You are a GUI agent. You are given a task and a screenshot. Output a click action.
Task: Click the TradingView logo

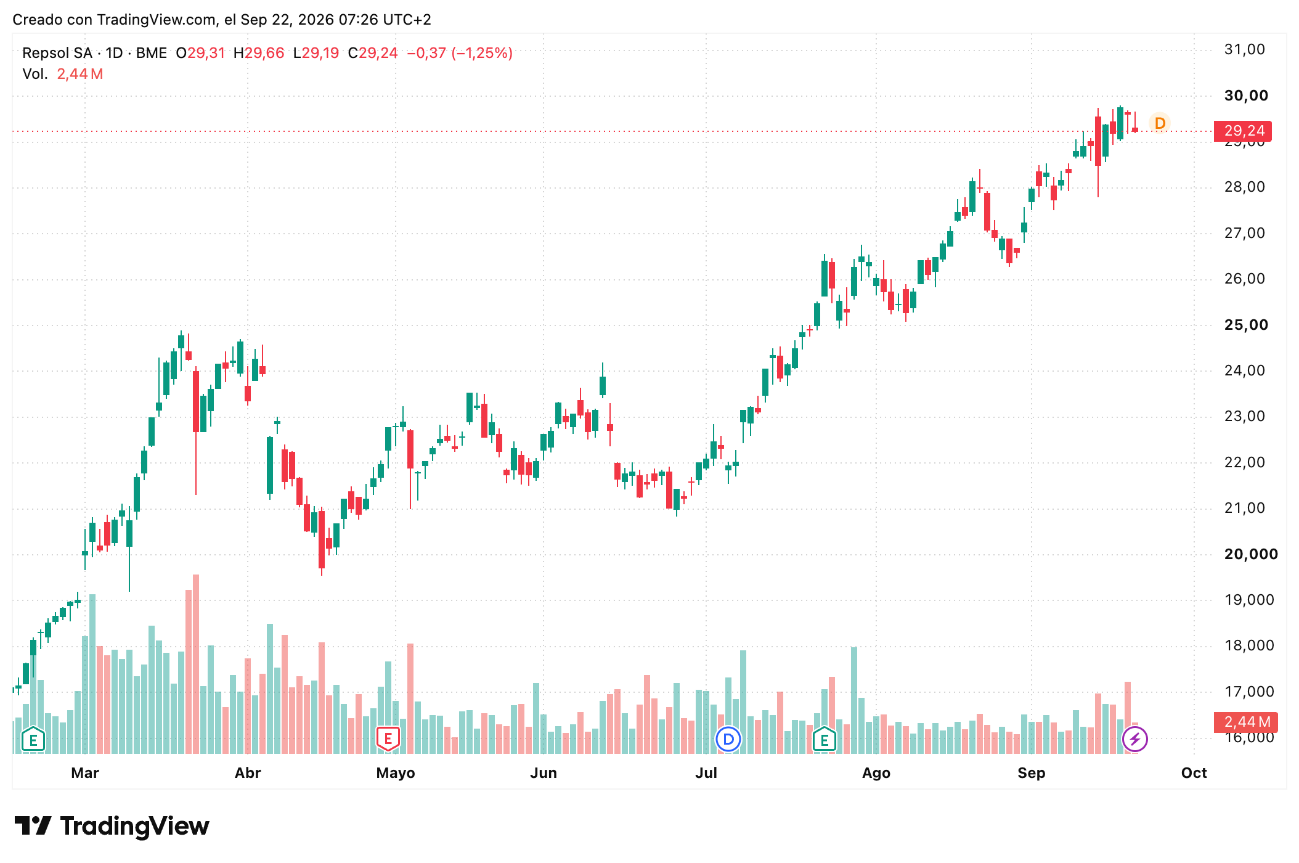tap(112, 826)
